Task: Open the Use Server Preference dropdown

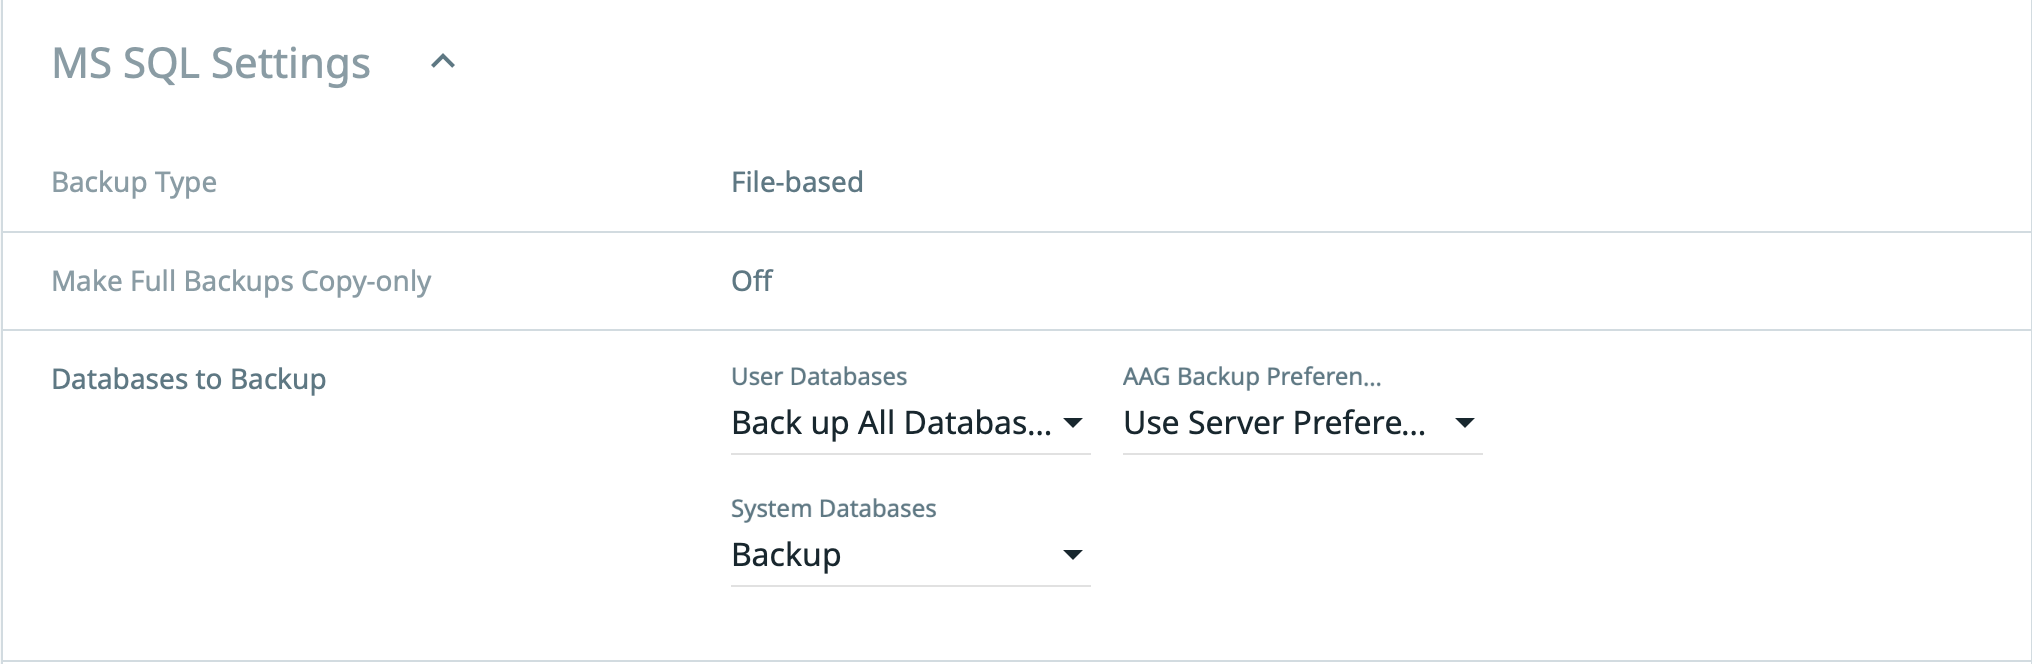Action: coord(1274,423)
